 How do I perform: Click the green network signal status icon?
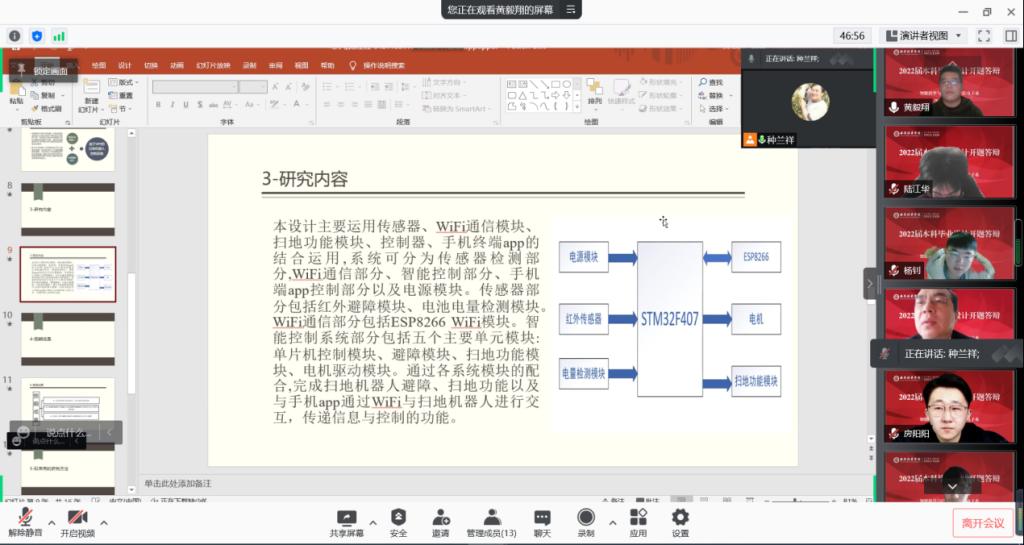pos(59,36)
